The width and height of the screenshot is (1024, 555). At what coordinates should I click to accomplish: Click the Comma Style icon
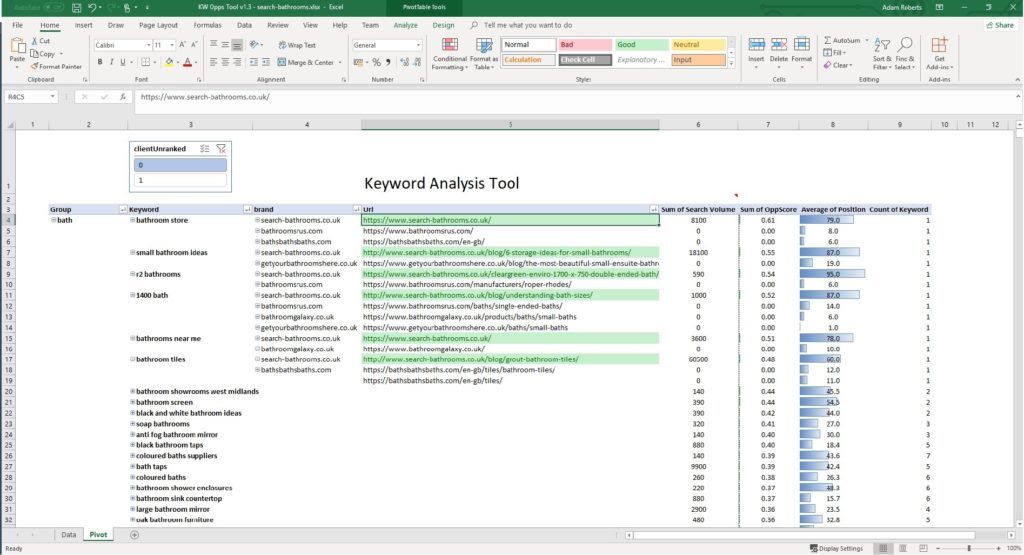pos(388,62)
